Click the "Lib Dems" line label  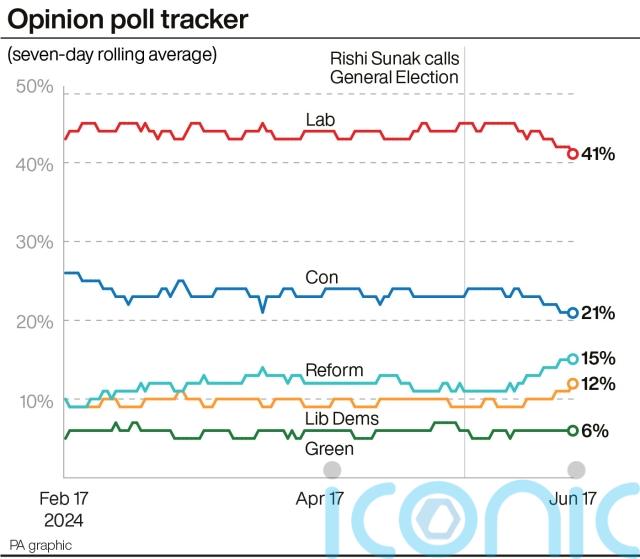340,418
